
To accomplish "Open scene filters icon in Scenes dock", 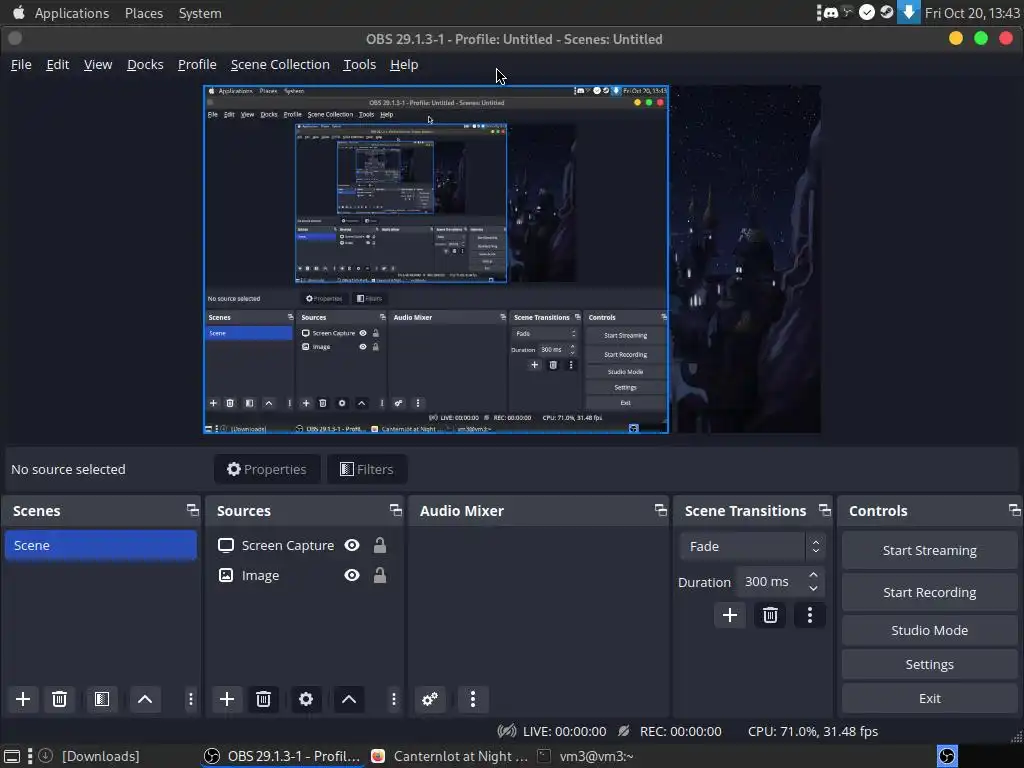I will click(x=102, y=699).
